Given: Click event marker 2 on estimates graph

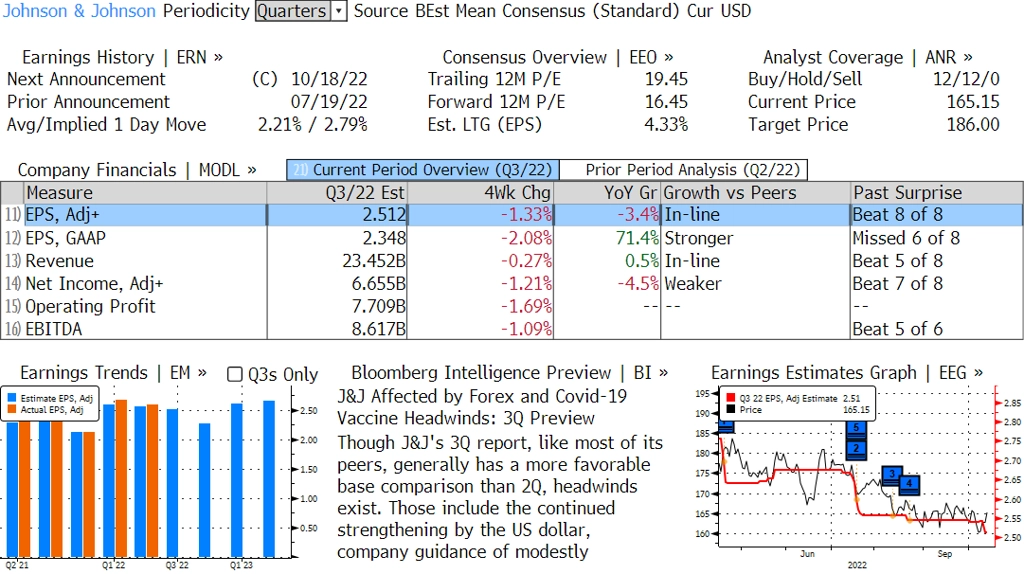Looking at the screenshot, I should click(856, 449).
